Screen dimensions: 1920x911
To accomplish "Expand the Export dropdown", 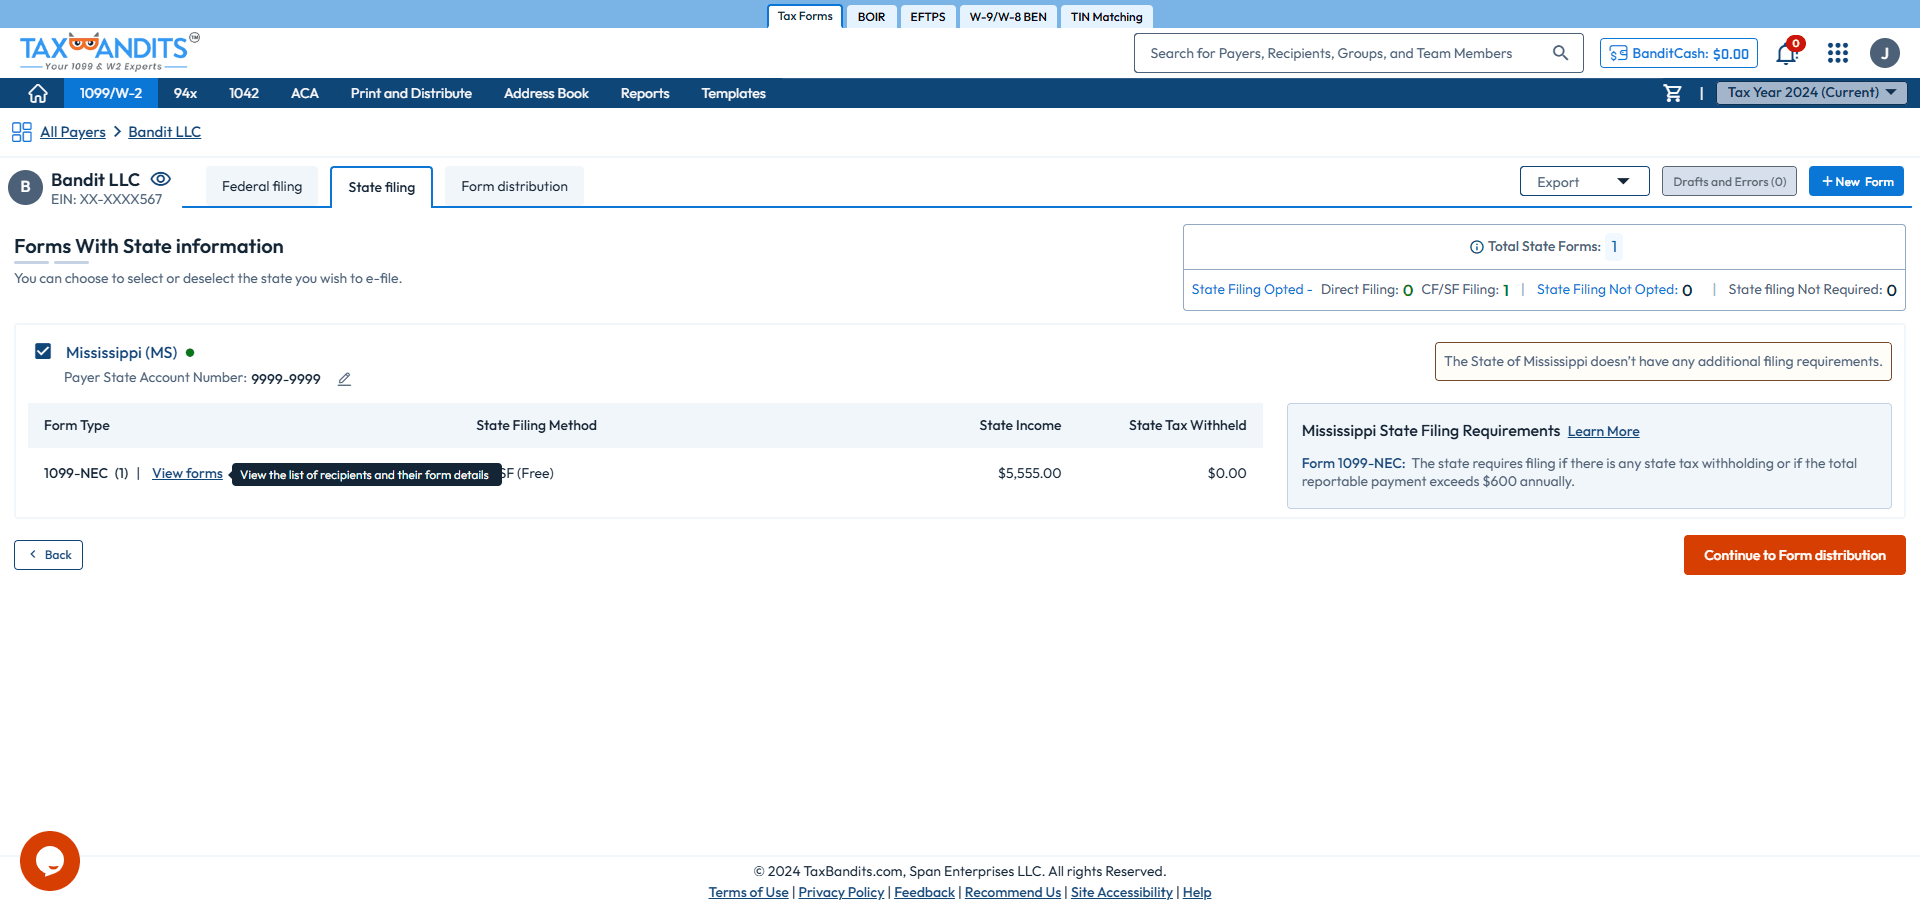I will pos(1585,182).
